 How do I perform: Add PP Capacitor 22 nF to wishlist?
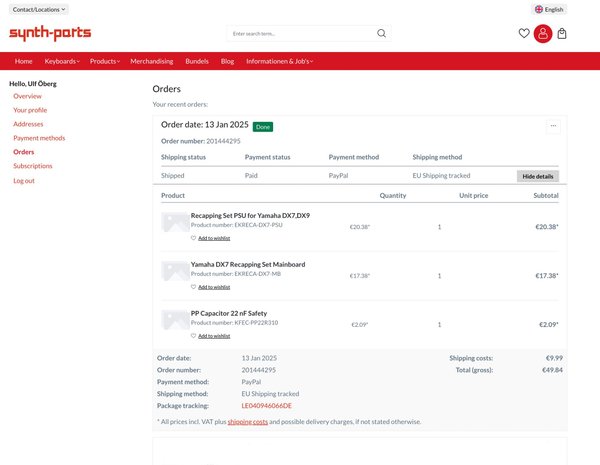[x=214, y=336]
